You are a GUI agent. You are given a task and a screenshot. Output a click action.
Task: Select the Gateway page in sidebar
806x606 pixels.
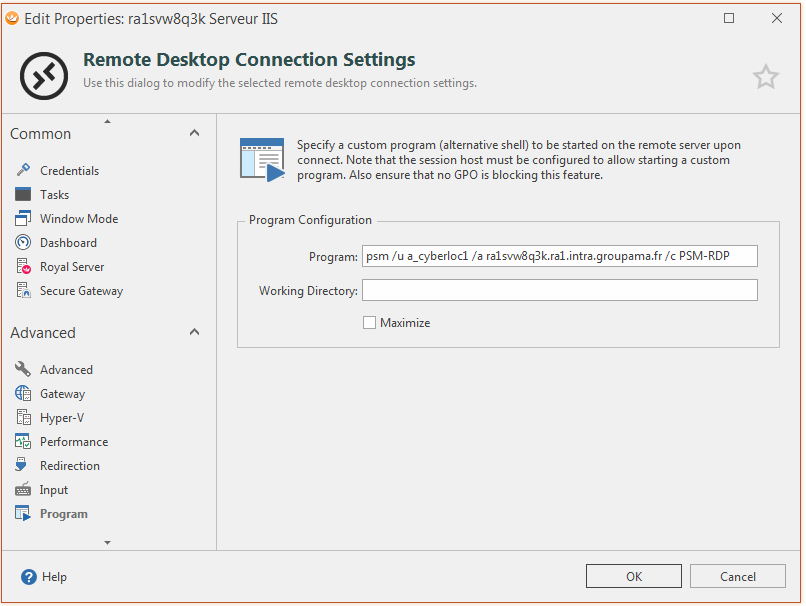62,394
